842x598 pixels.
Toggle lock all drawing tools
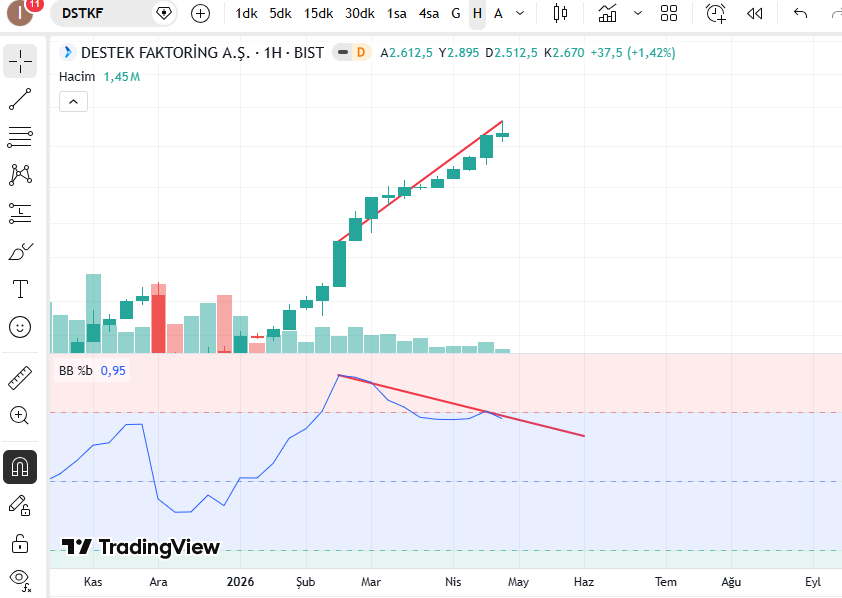tap(20, 544)
